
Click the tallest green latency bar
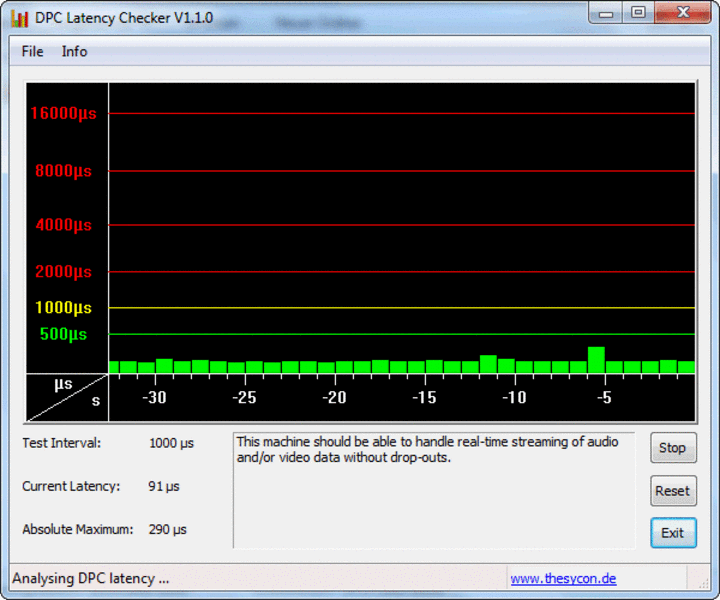[596, 360]
